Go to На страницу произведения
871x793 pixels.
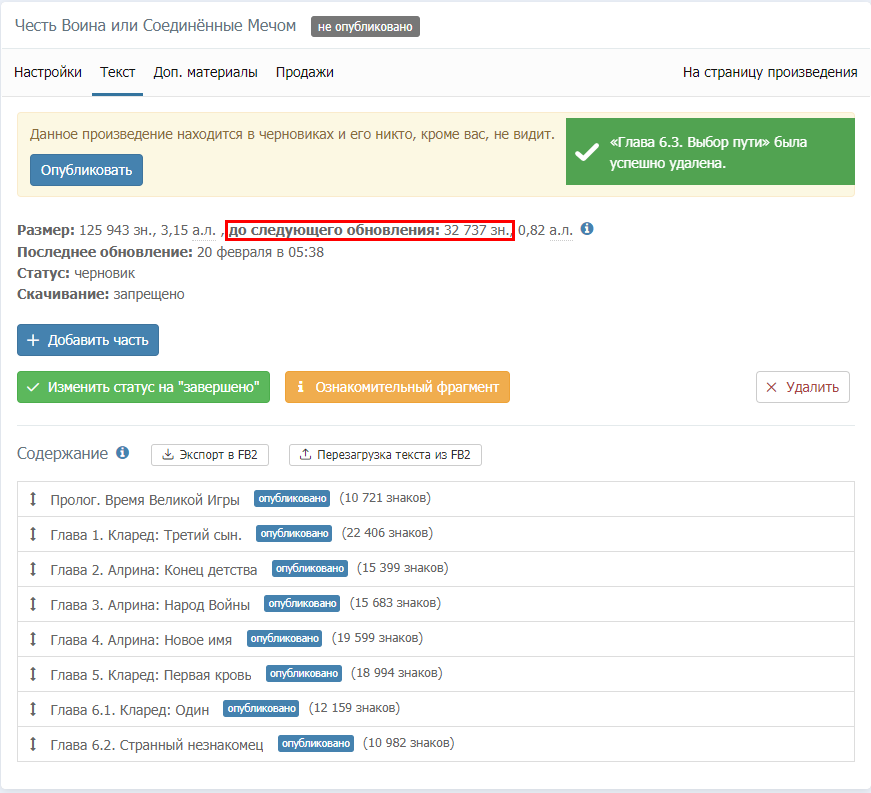tap(769, 72)
